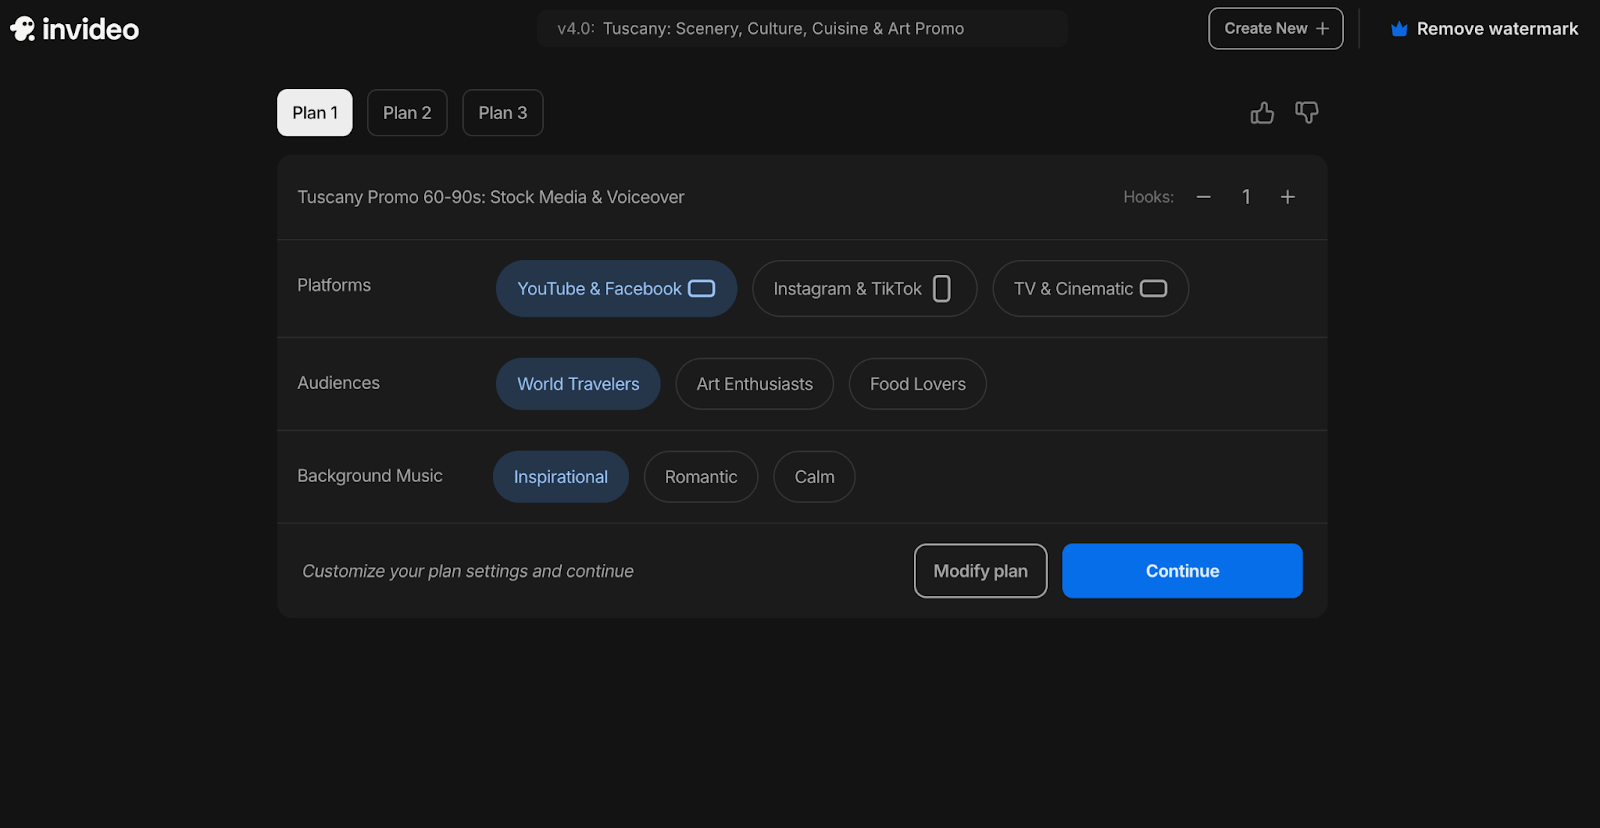Select Calm background music

pyautogui.click(x=814, y=477)
